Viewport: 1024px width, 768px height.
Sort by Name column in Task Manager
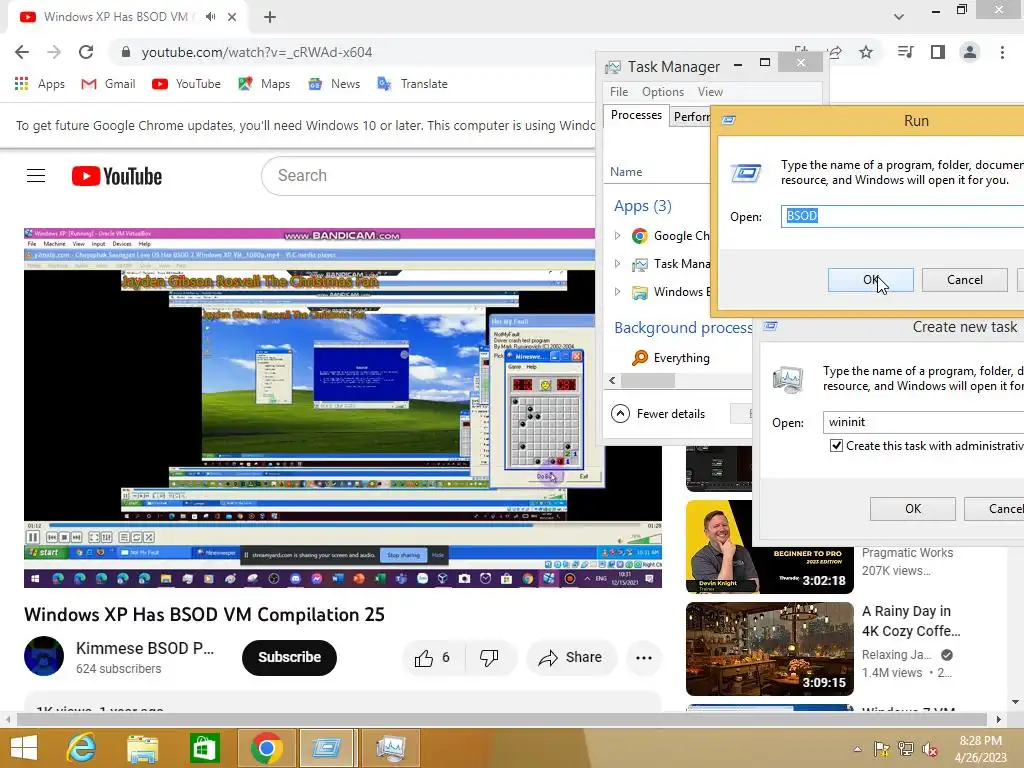pyautogui.click(x=626, y=172)
